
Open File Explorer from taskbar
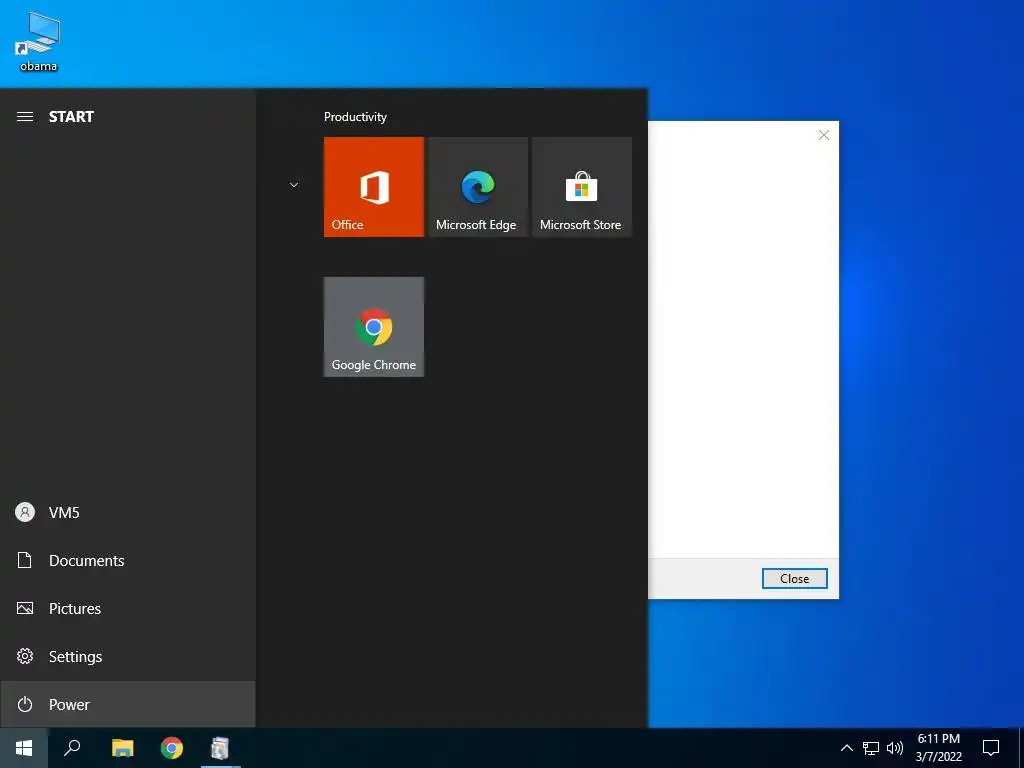[x=122, y=748]
